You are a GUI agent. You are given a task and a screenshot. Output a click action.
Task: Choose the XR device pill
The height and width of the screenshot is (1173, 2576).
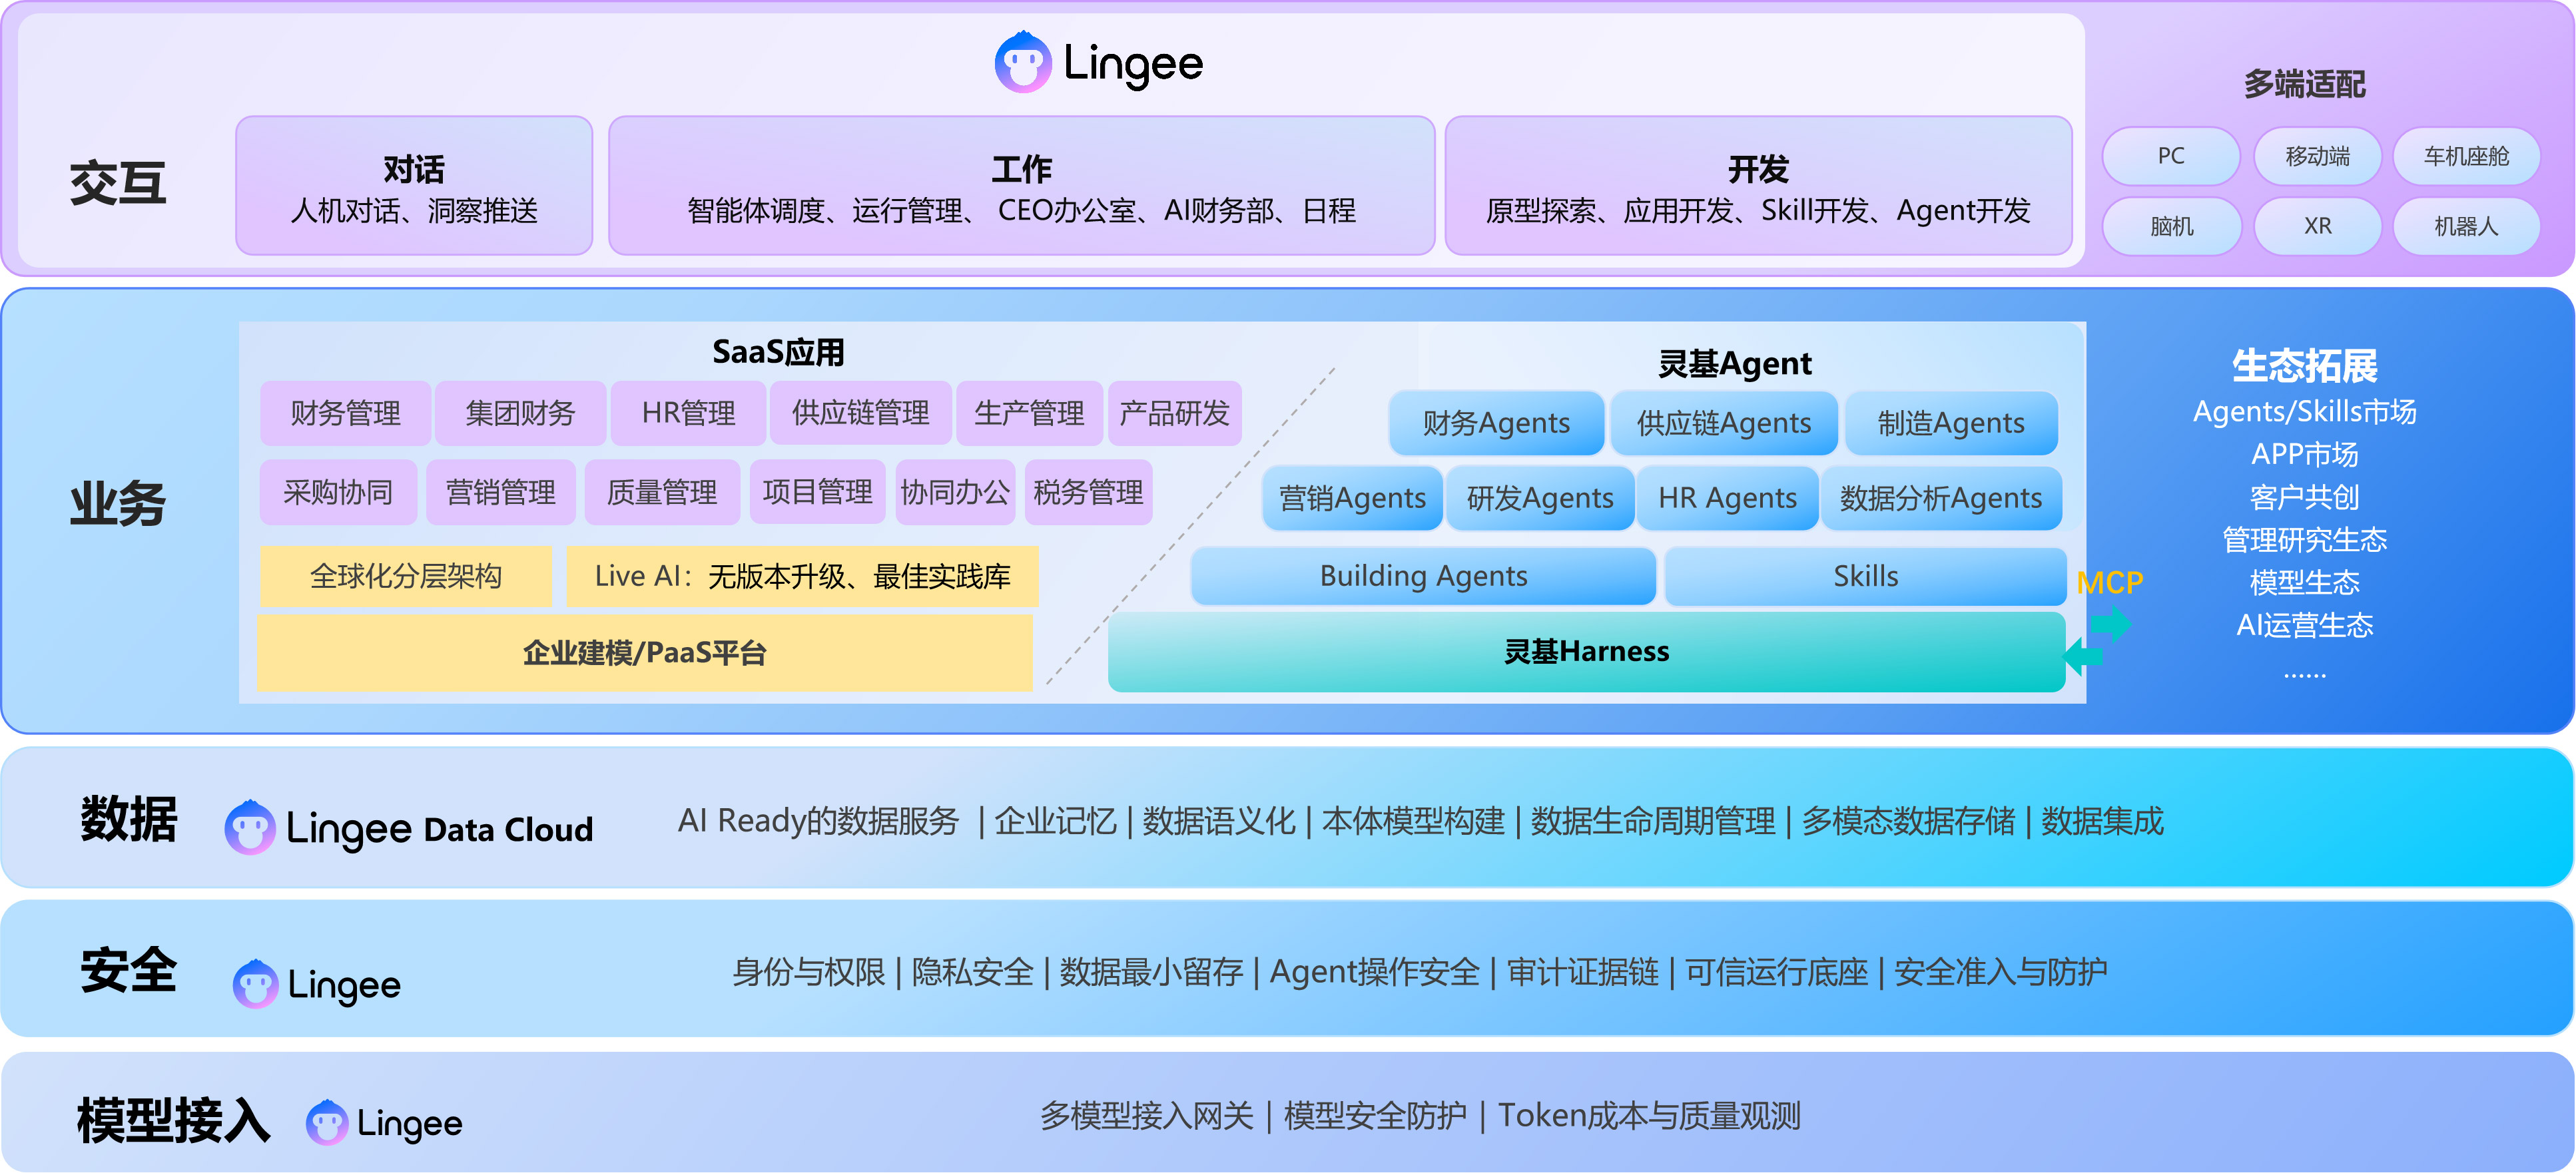pyautogui.click(x=2318, y=227)
